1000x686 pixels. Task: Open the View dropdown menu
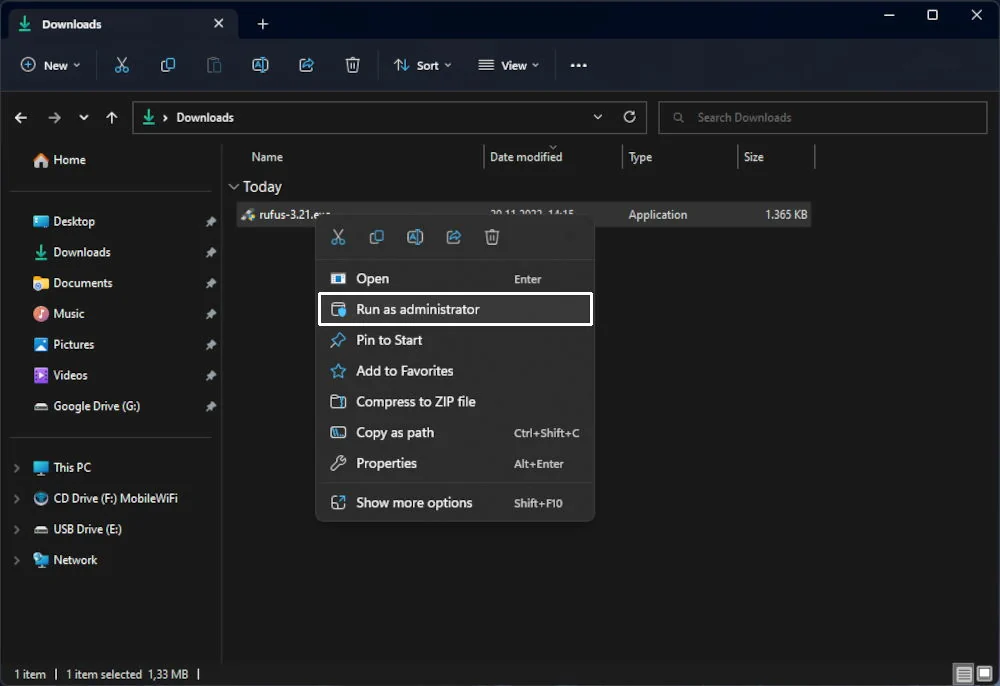(x=508, y=65)
